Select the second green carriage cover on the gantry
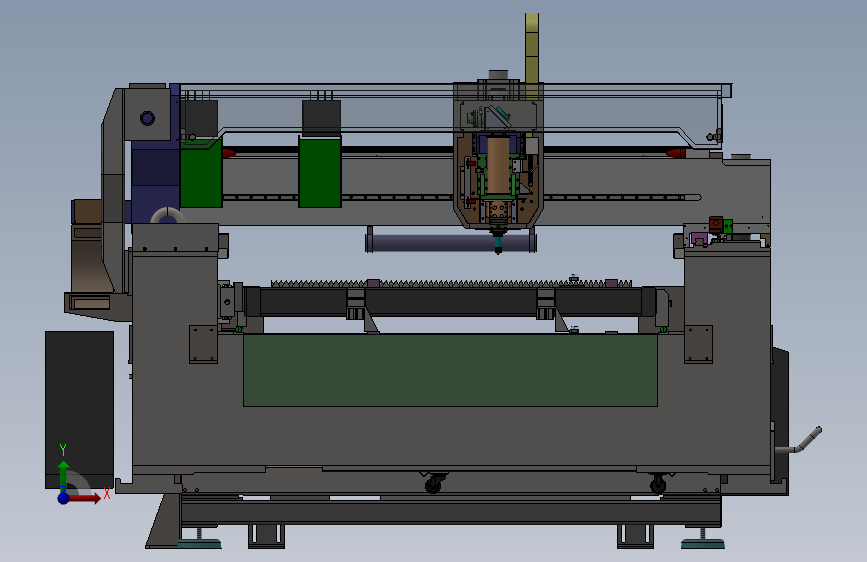 (x=320, y=173)
